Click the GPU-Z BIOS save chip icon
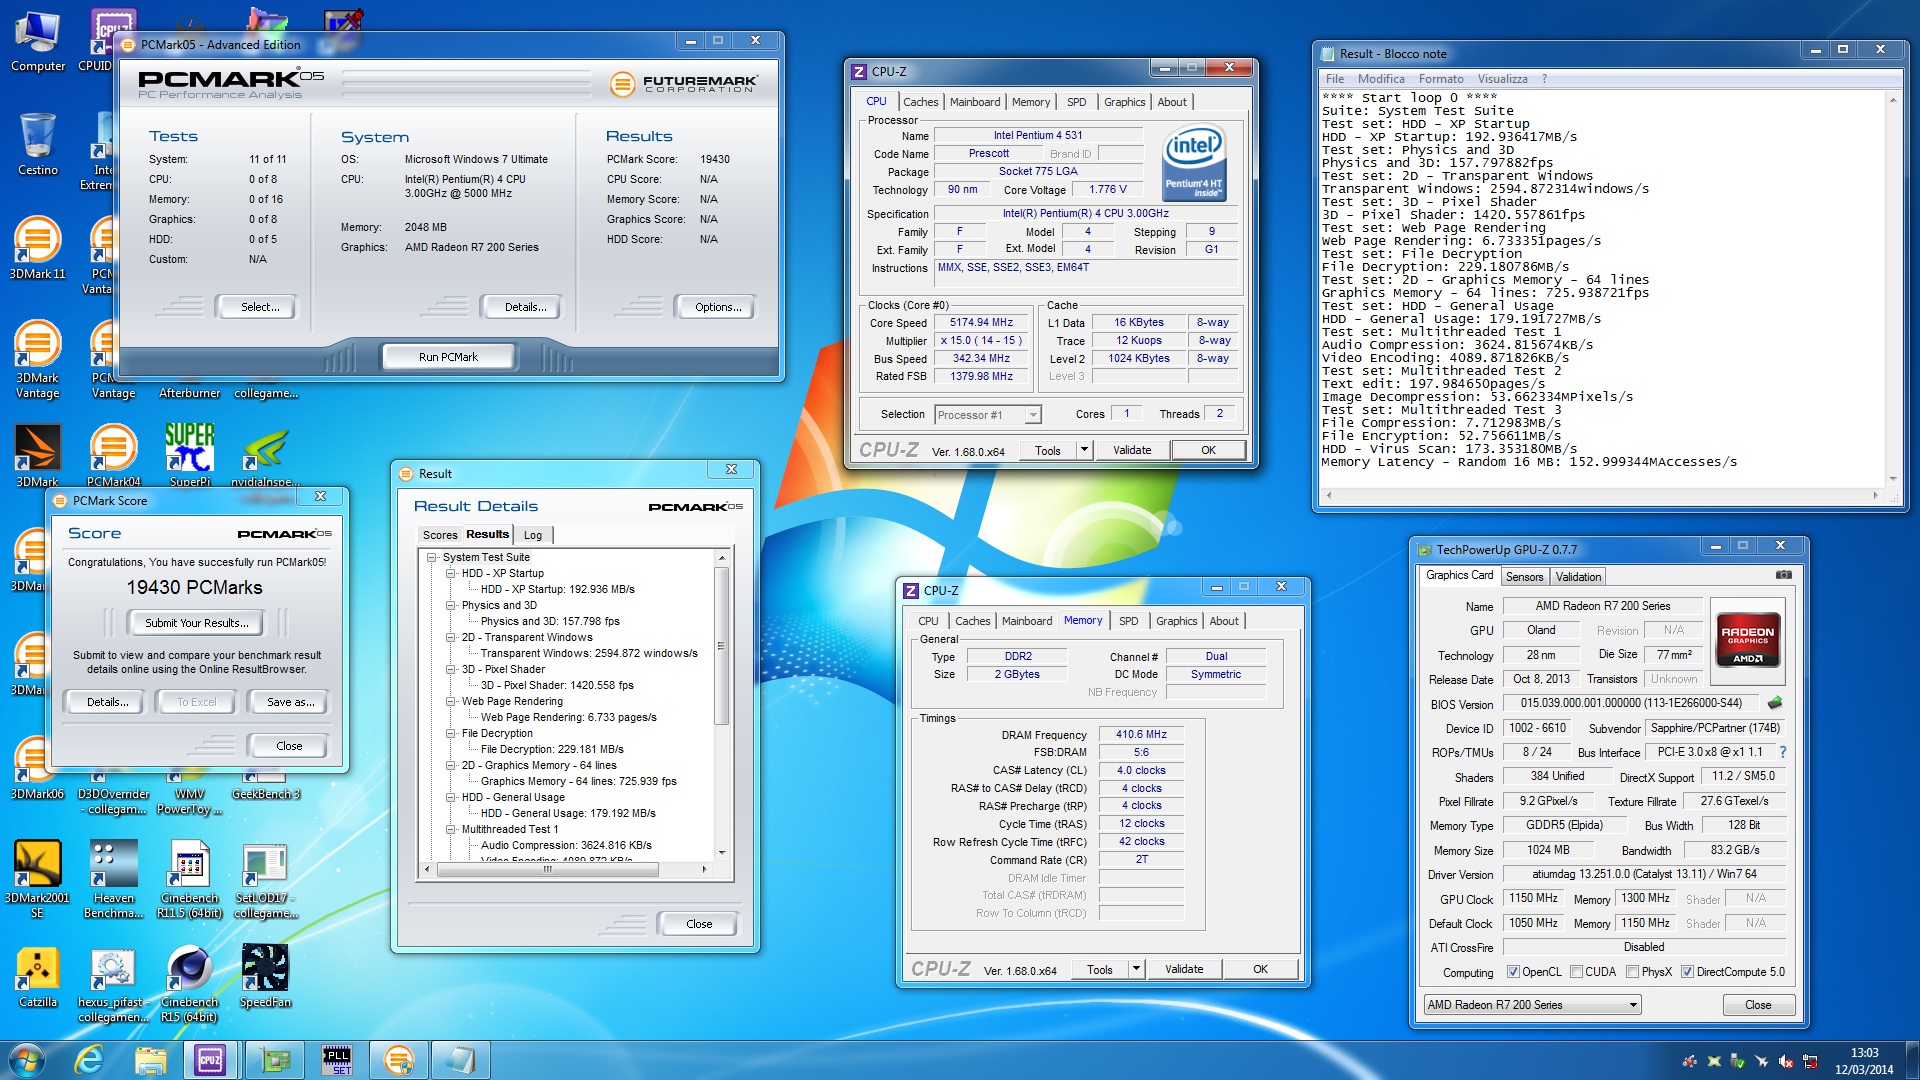This screenshot has width=1920, height=1080. click(1776, 703)
